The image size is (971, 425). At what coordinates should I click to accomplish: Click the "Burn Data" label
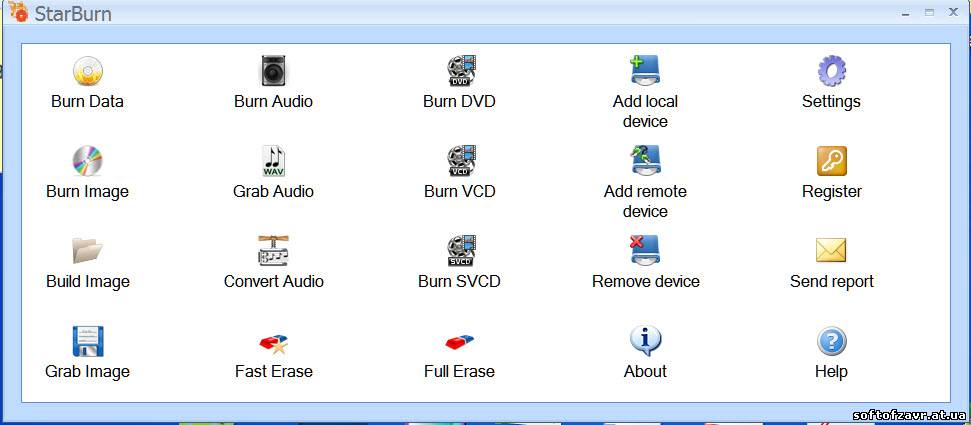(x=87, y=102)
